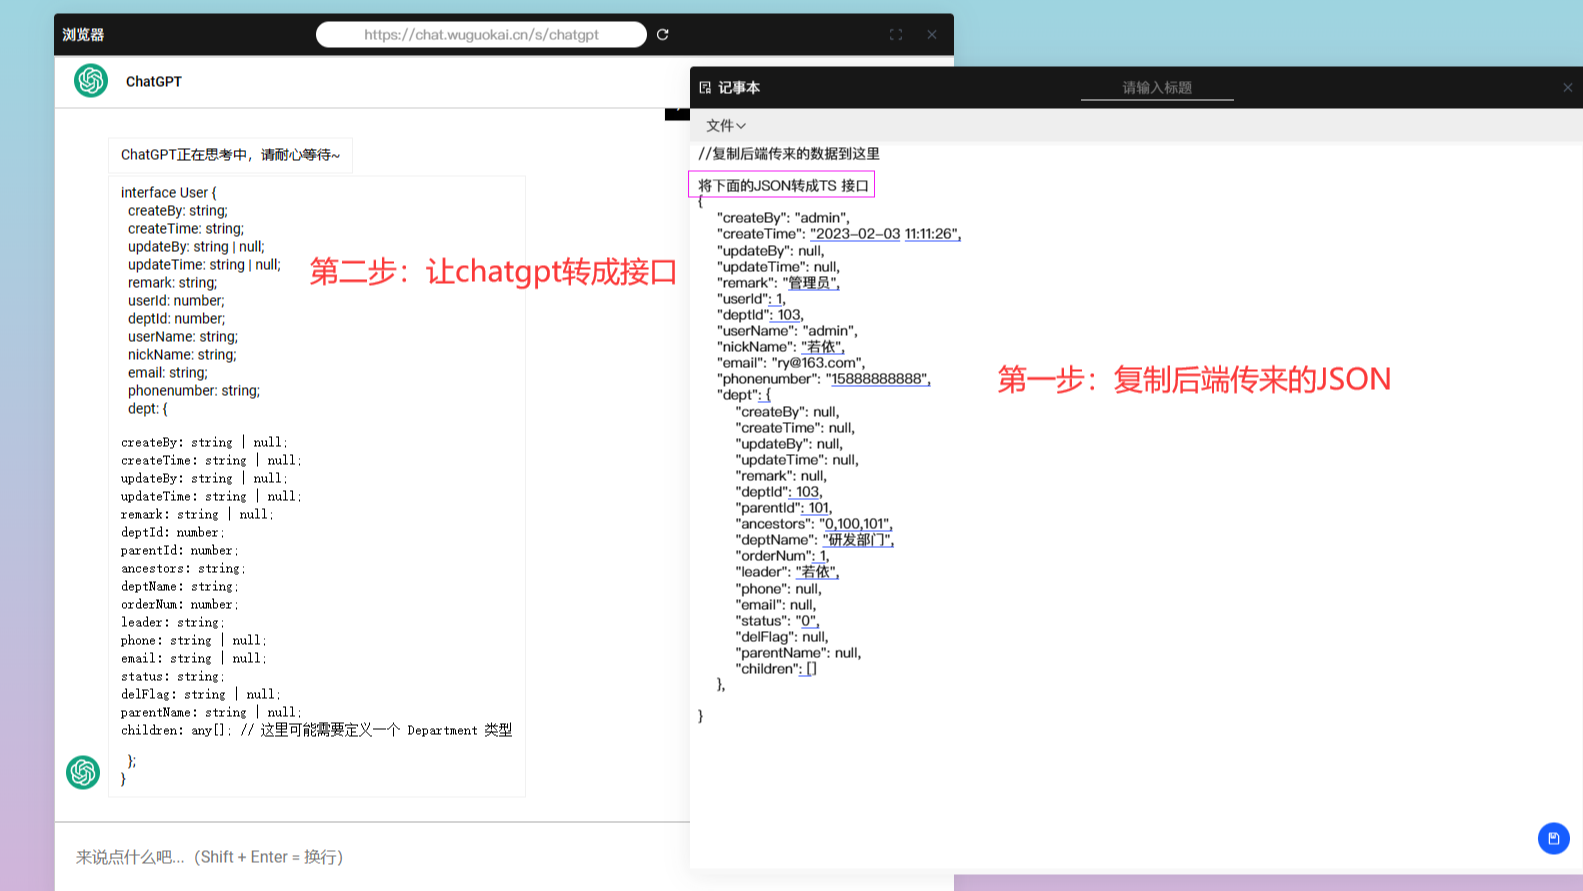Click the comment '//复制后端传来的数据到这里' in notepad
Image resolution: width=1583 pixels, height=891 pixels.
(789, 153)
